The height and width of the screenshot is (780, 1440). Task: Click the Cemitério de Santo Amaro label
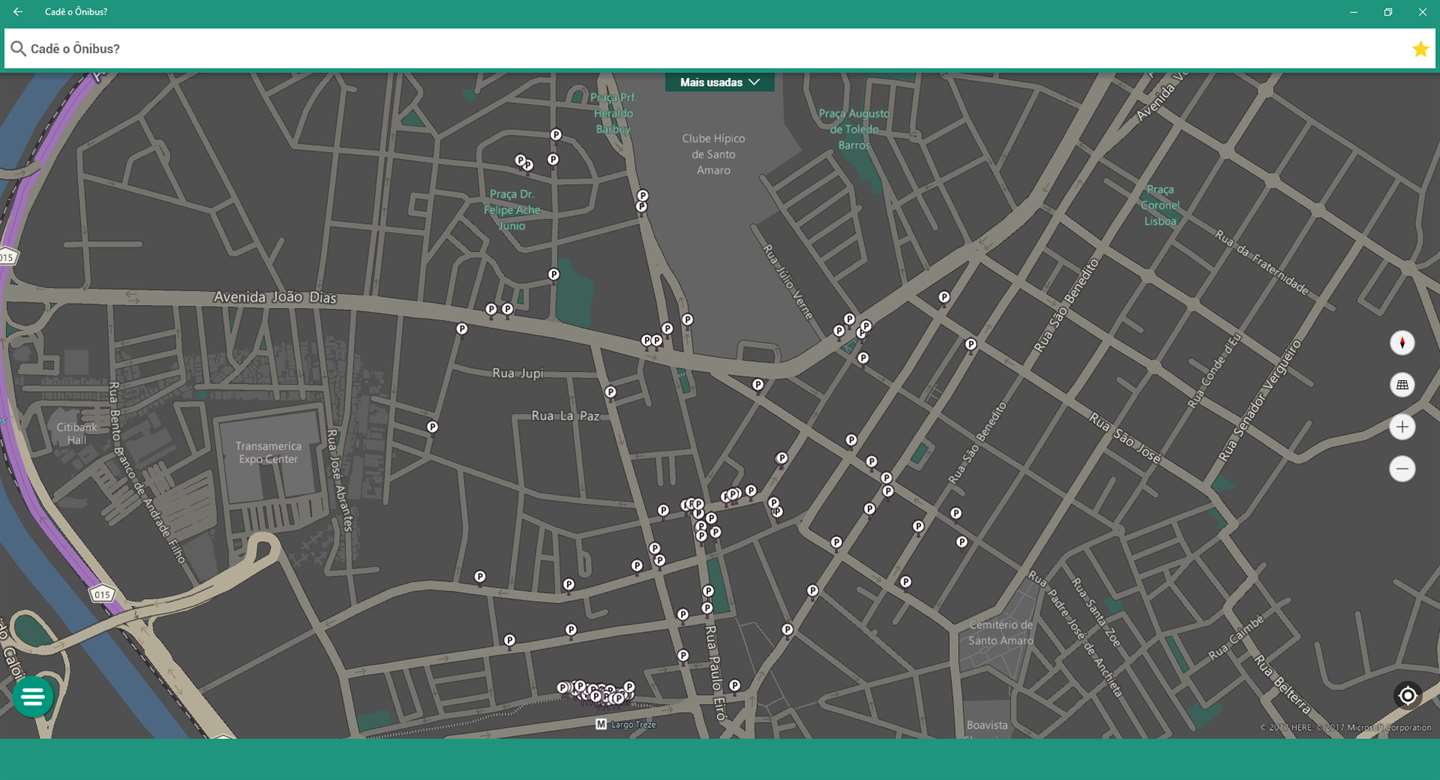coord(1001,633)
